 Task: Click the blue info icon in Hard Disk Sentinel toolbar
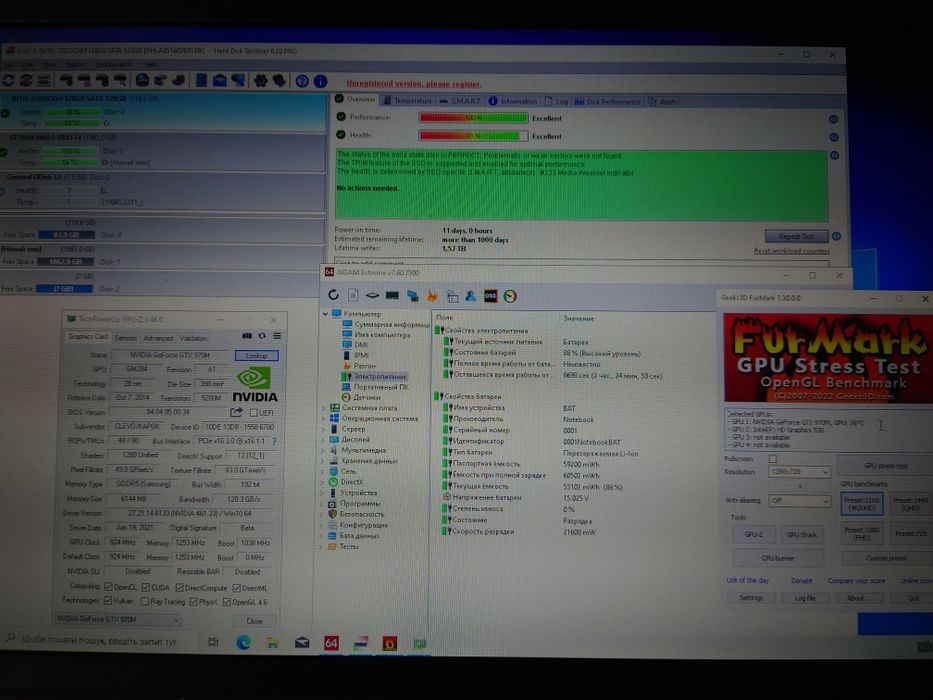[x=320, y=81]
